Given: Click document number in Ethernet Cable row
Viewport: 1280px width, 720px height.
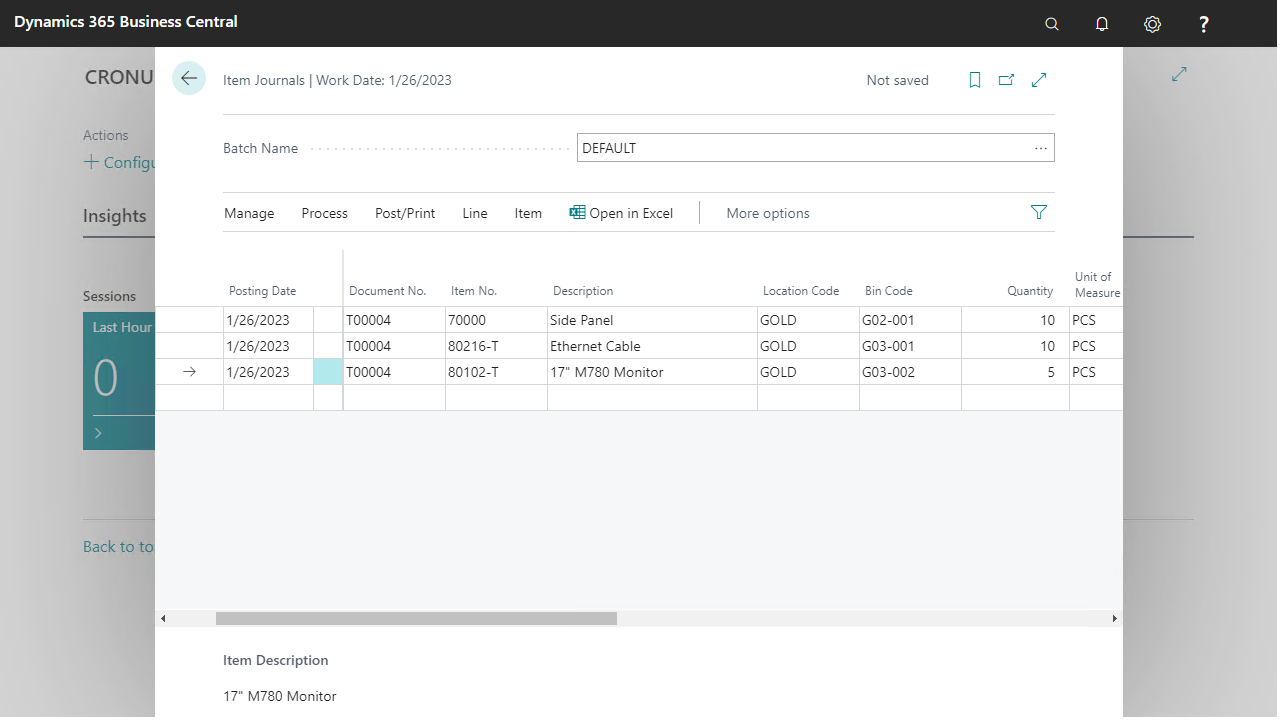Looking at the screenshot, I should [x=394, y=346].
